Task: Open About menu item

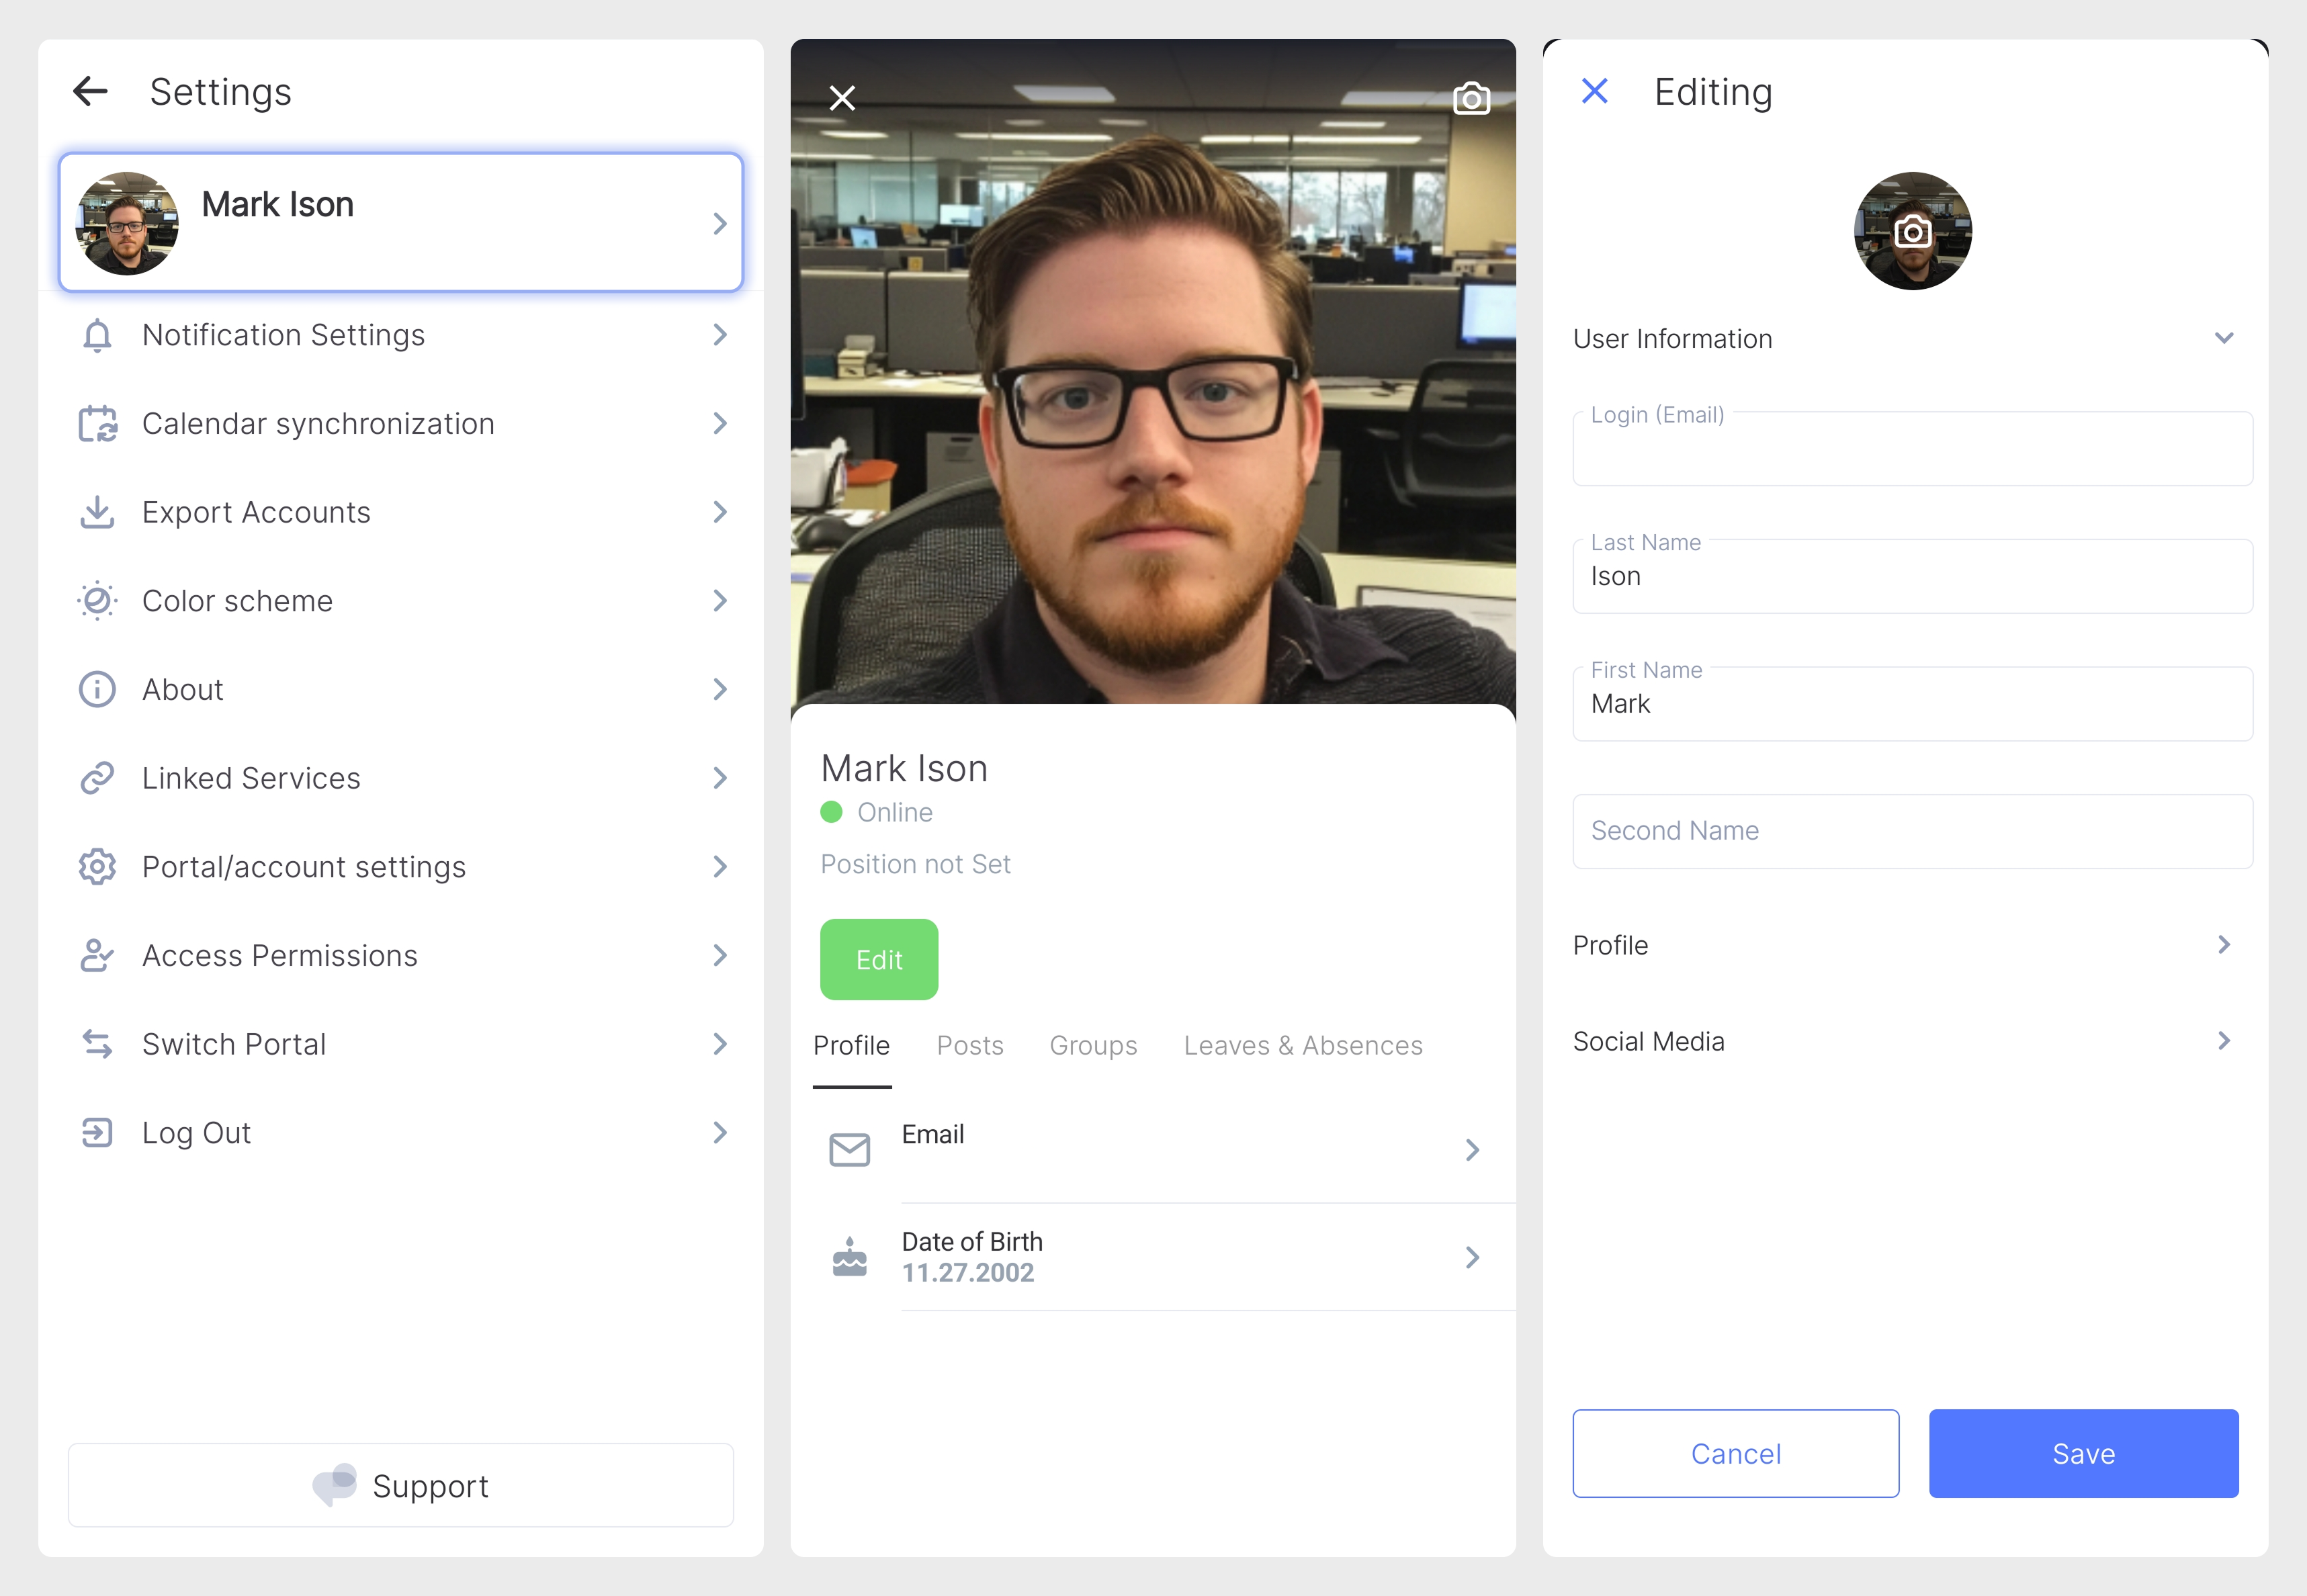Action: pyautogui.click(x=401, y=690)
